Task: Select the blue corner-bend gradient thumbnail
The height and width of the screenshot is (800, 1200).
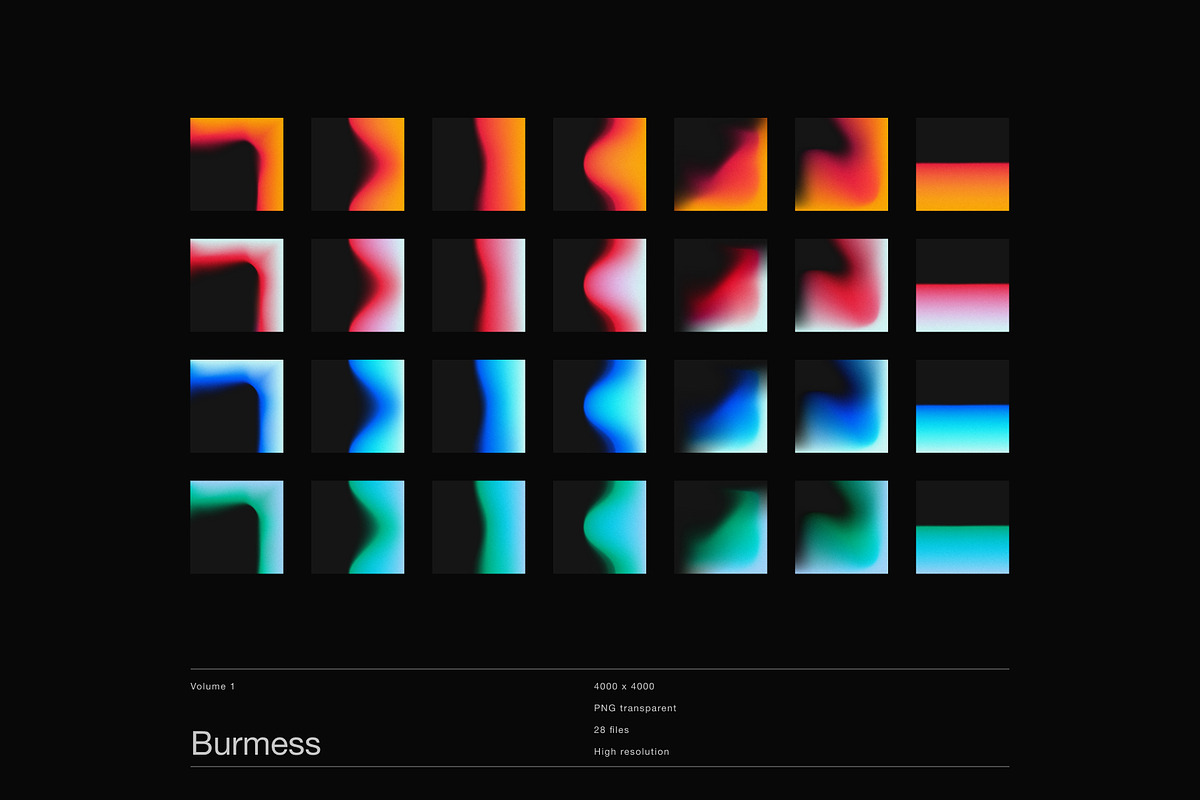Action: tap(237, 406)
